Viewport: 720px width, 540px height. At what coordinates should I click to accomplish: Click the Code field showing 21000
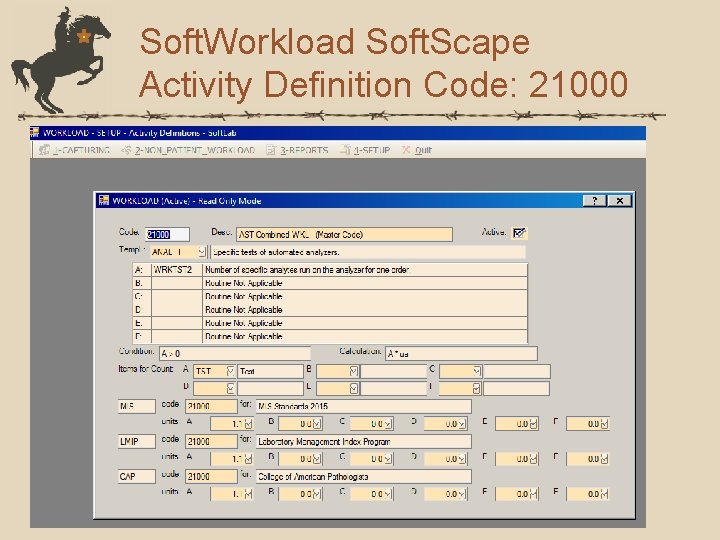[167, 235]
